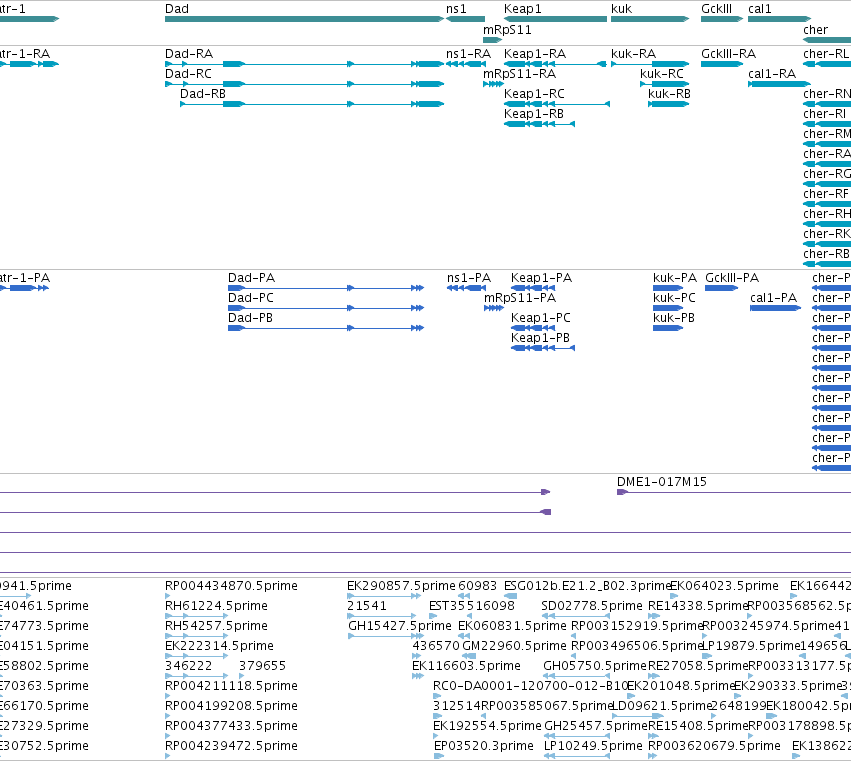The image size is (851, 761).
Task: Select transcript mRpS11-RA
Action: tap(519, 74)
